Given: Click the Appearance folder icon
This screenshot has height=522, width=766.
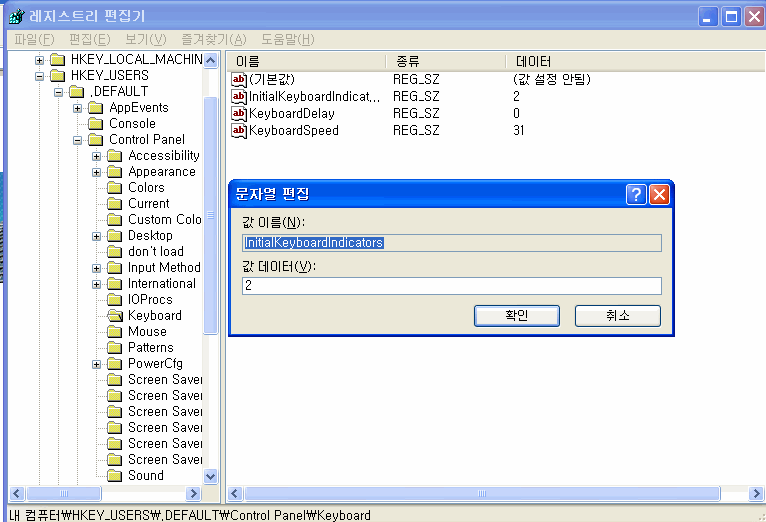Looking at the screenshot, I should click(115, 172).
